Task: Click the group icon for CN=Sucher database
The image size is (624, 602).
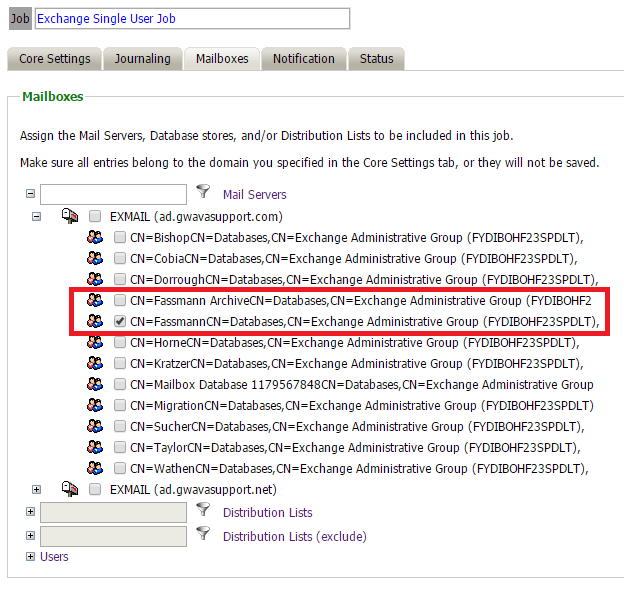Action: click(95, 426)
